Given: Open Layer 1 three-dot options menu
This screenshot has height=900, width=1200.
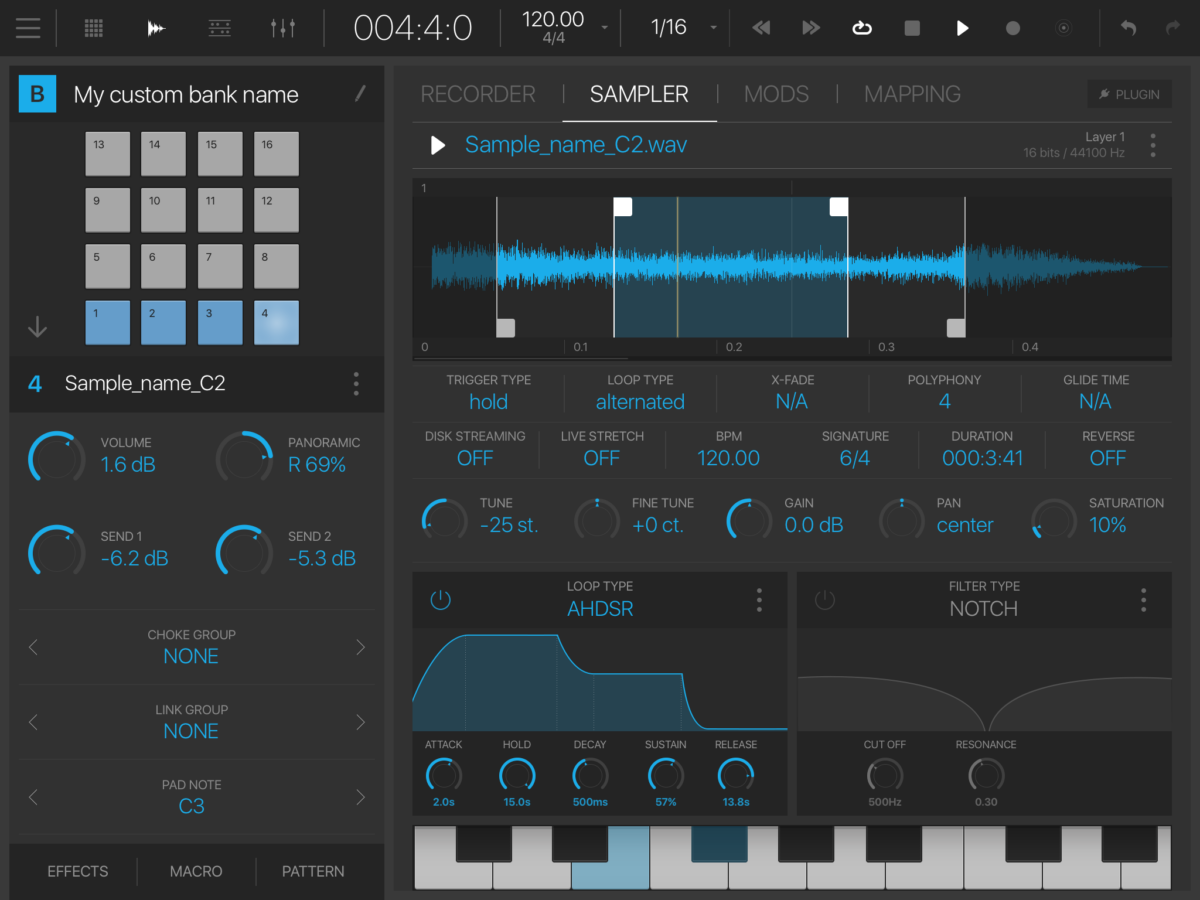Looking at the screenshot, I should (1153, 146).
